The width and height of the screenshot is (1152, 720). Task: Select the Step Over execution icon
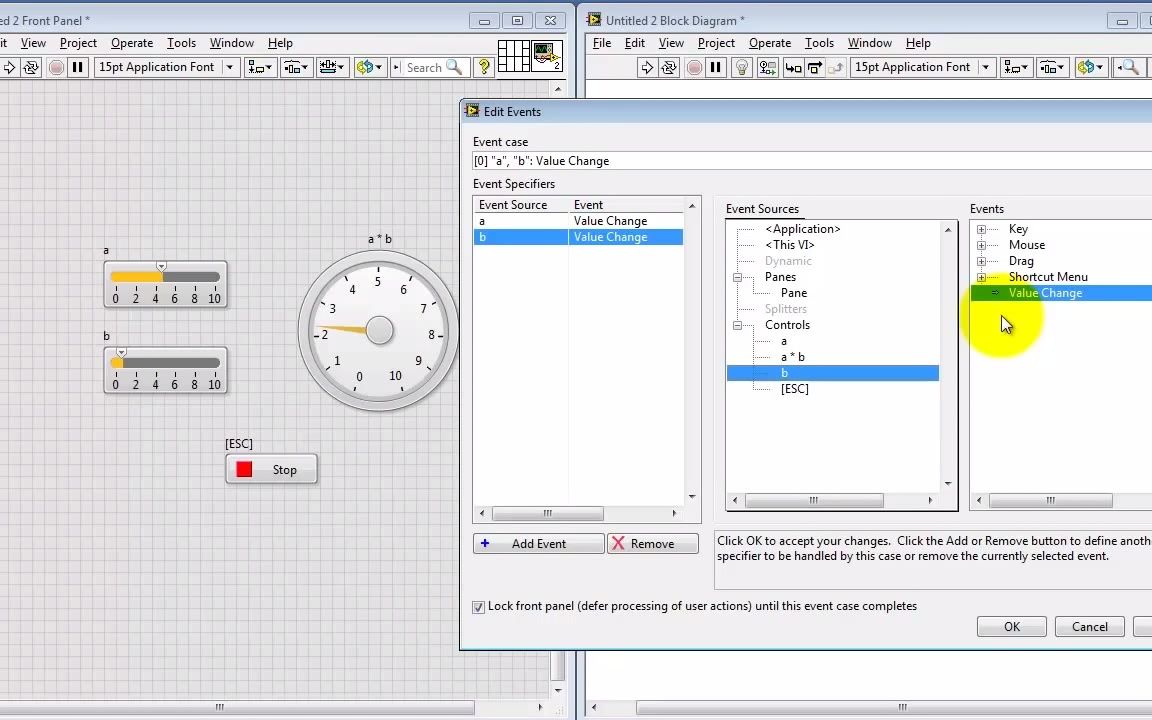pos(813,67)
